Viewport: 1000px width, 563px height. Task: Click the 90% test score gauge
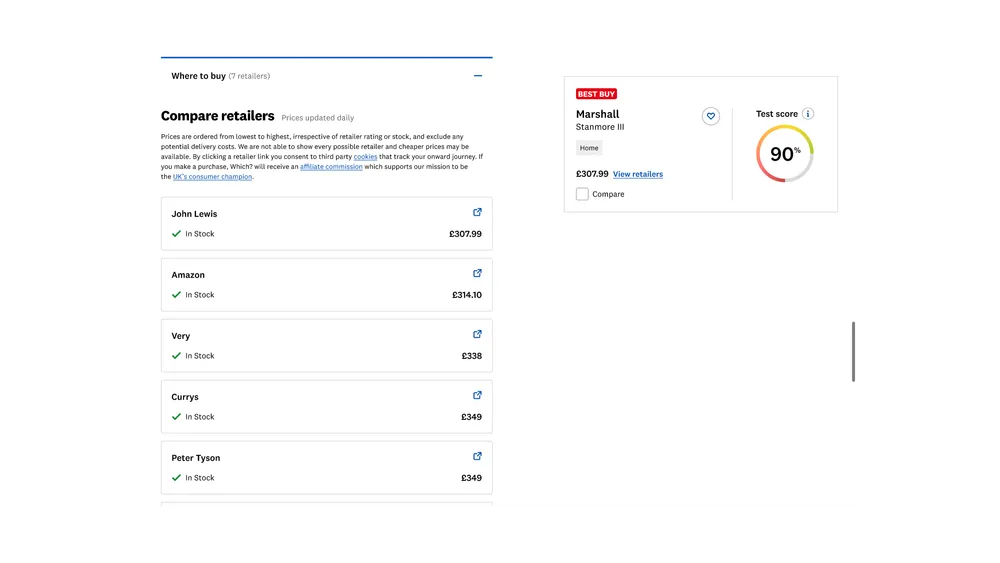pyautogui.click(x=785, y=154)
